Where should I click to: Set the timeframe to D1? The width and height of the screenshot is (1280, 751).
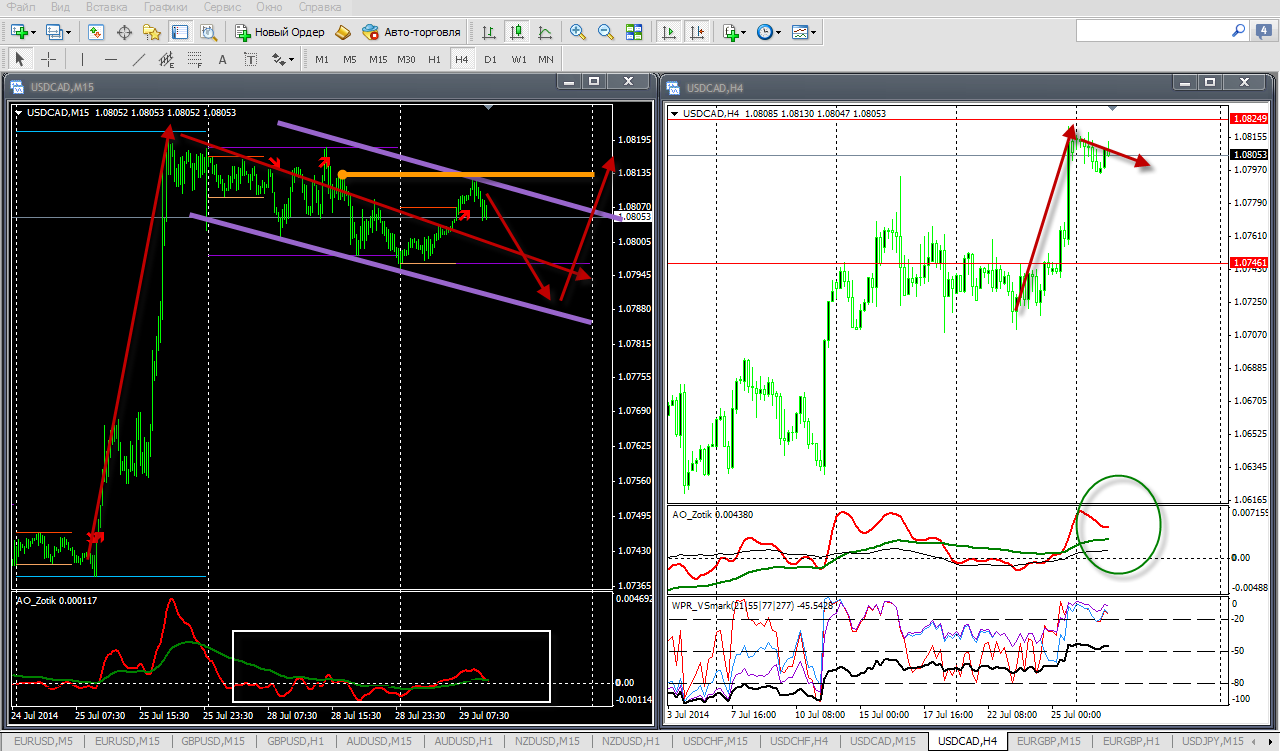[x=490, y=59]
